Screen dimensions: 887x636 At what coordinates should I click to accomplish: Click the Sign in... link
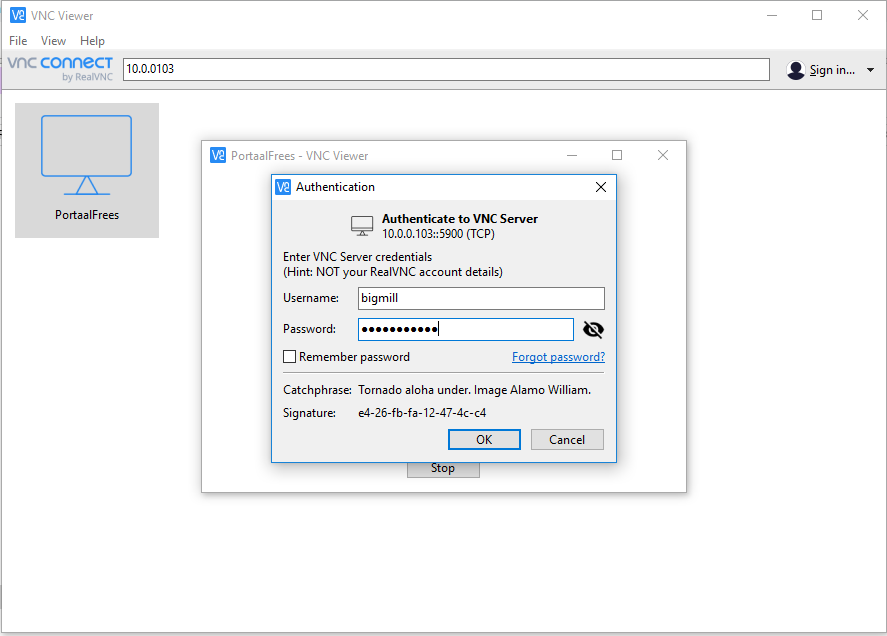pos(832,70)
